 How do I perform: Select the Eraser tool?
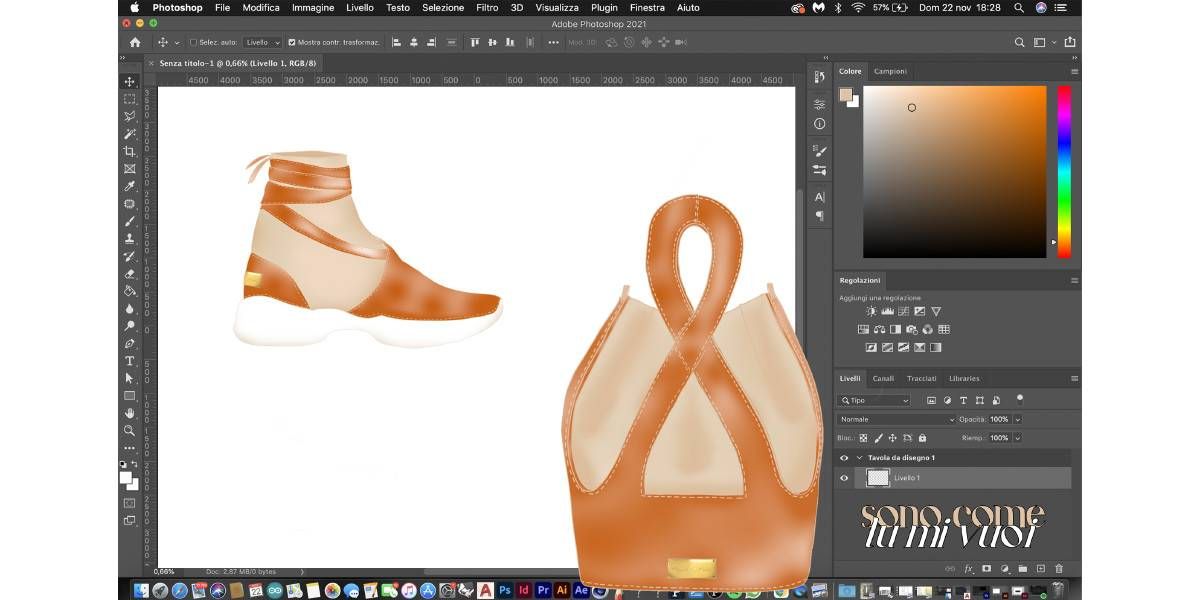(x=129, y=273)
